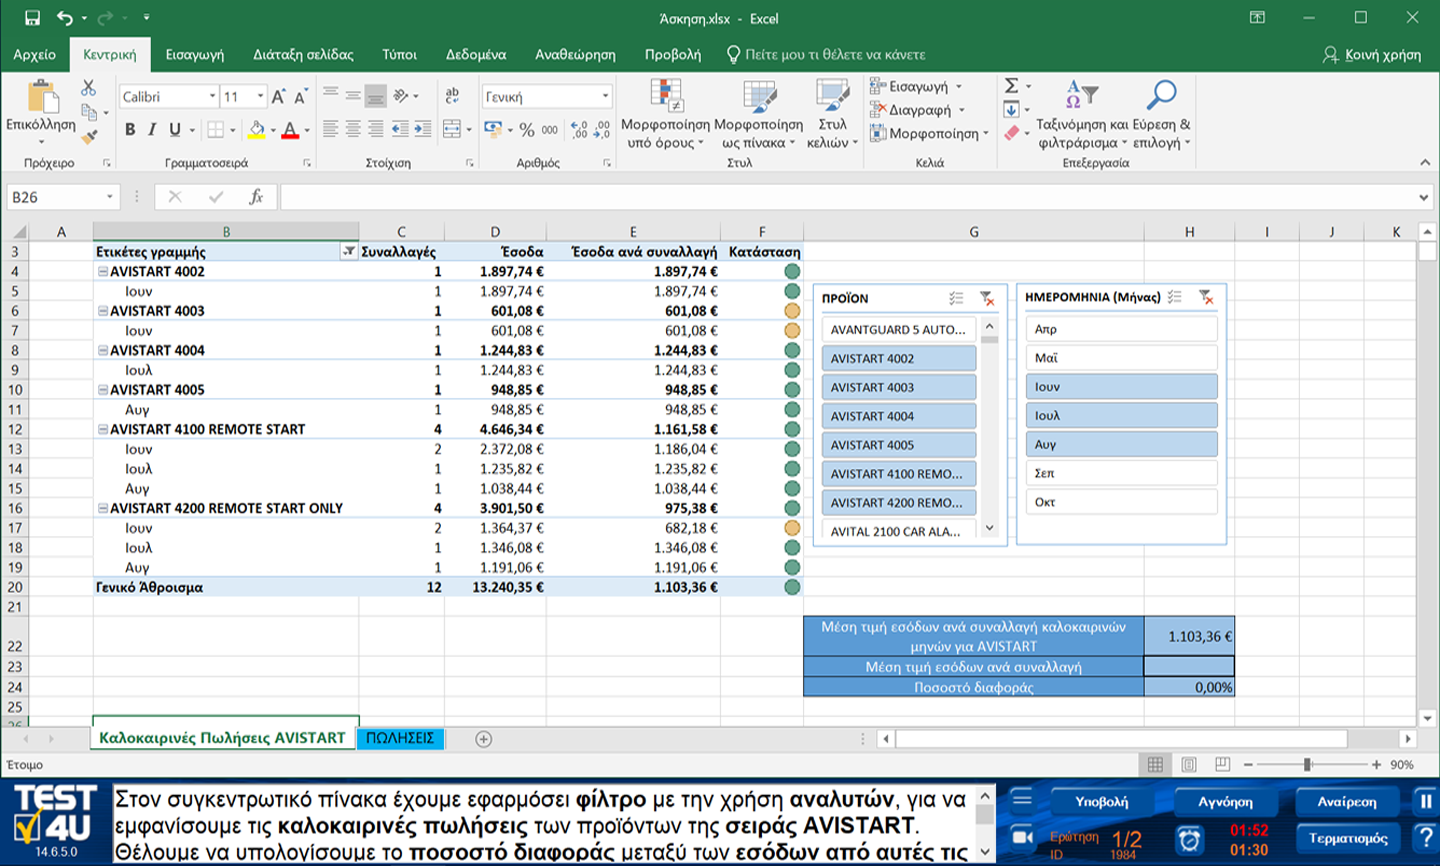Click Κοινή χρήση (Share) button

(x=1372, y=55)
